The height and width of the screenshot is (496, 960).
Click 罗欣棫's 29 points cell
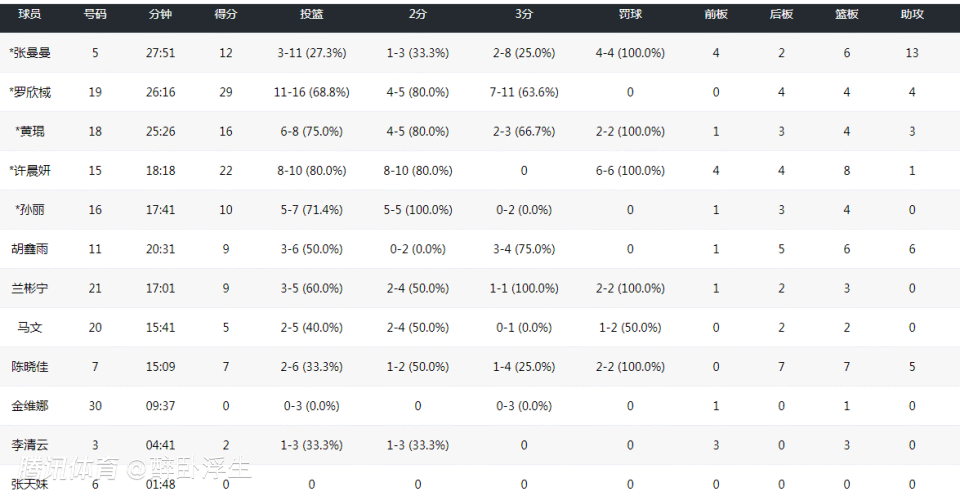(x=226, y=92)
